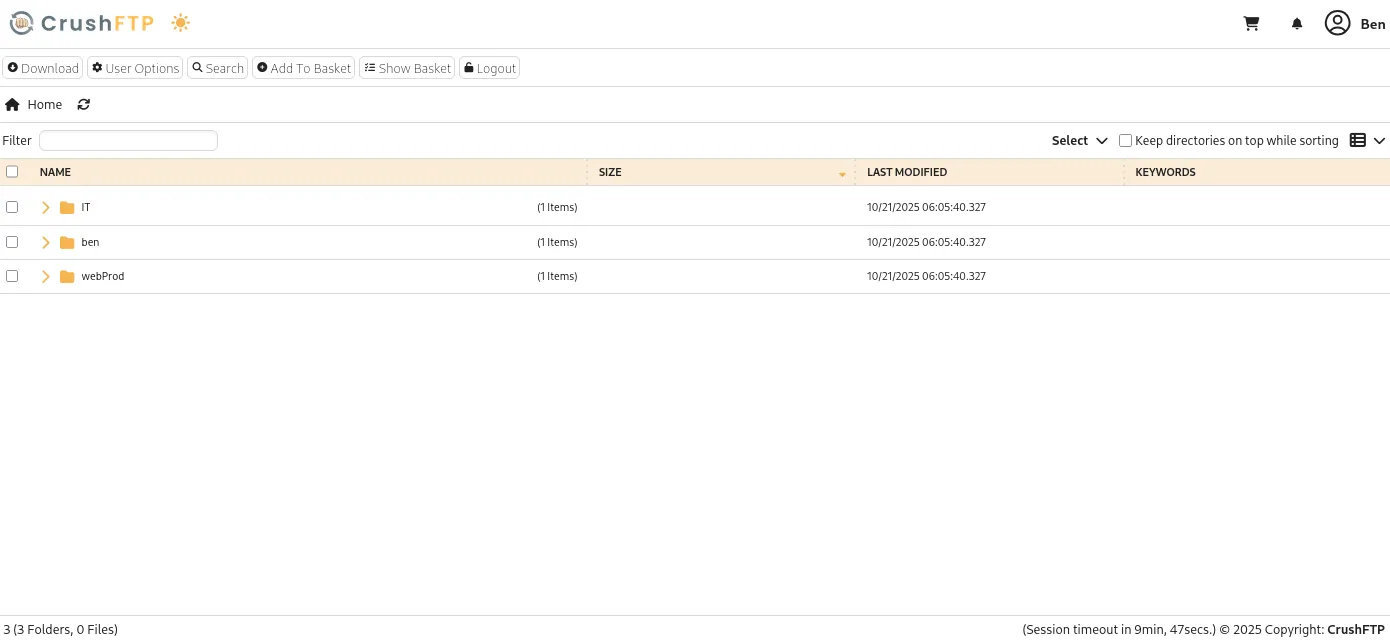This screenshot has height=640, width=1390.
Task: Click Show Basket
Action: click(x=407, y=68)
